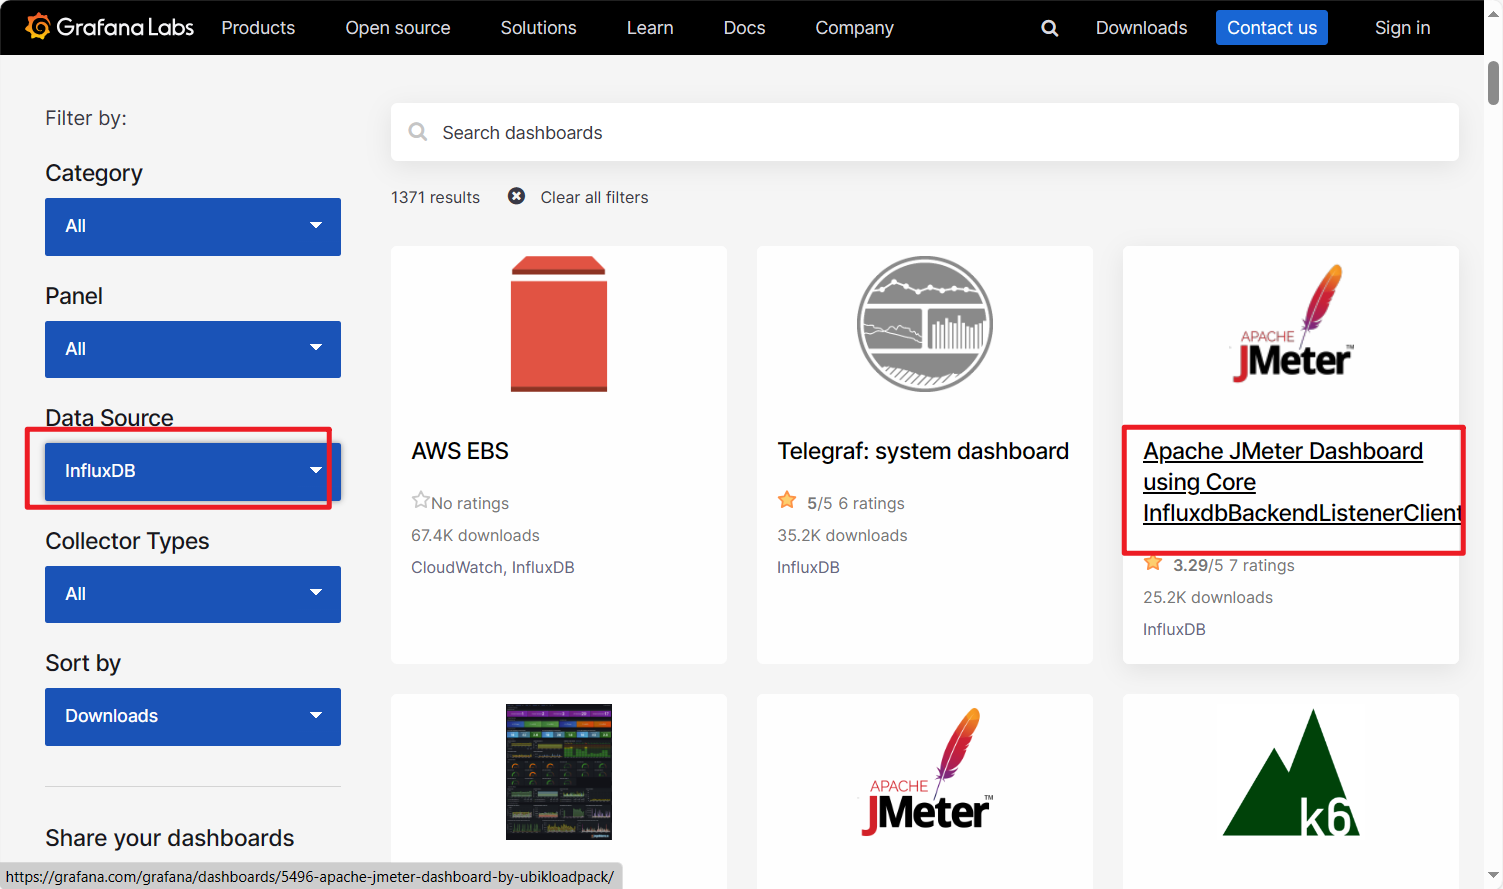The image size is (1503, 889).
Task: Open AWS EBS red box thumbnail
Action: [x=559, y=324]
